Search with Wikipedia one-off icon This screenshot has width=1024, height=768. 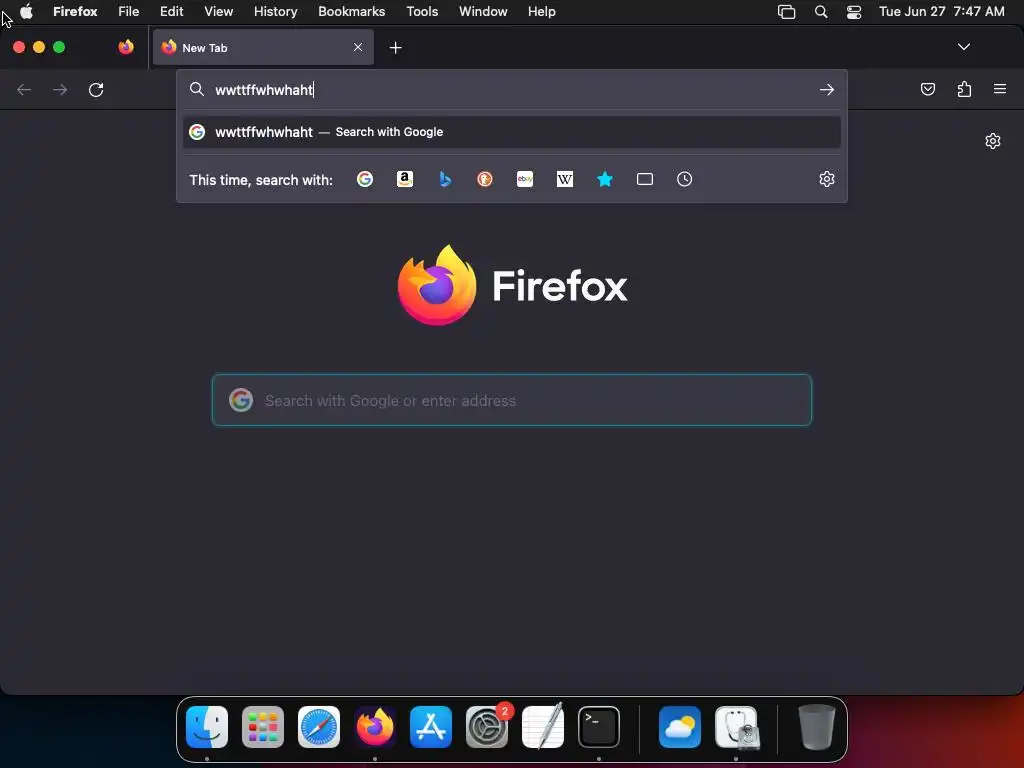coord(565,179)
